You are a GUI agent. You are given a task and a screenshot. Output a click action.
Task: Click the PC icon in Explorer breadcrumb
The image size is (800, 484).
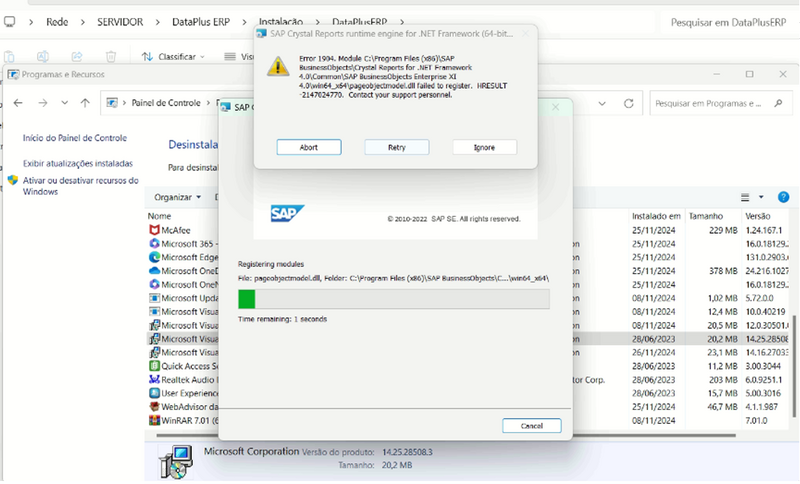click(x=9, y=22)
